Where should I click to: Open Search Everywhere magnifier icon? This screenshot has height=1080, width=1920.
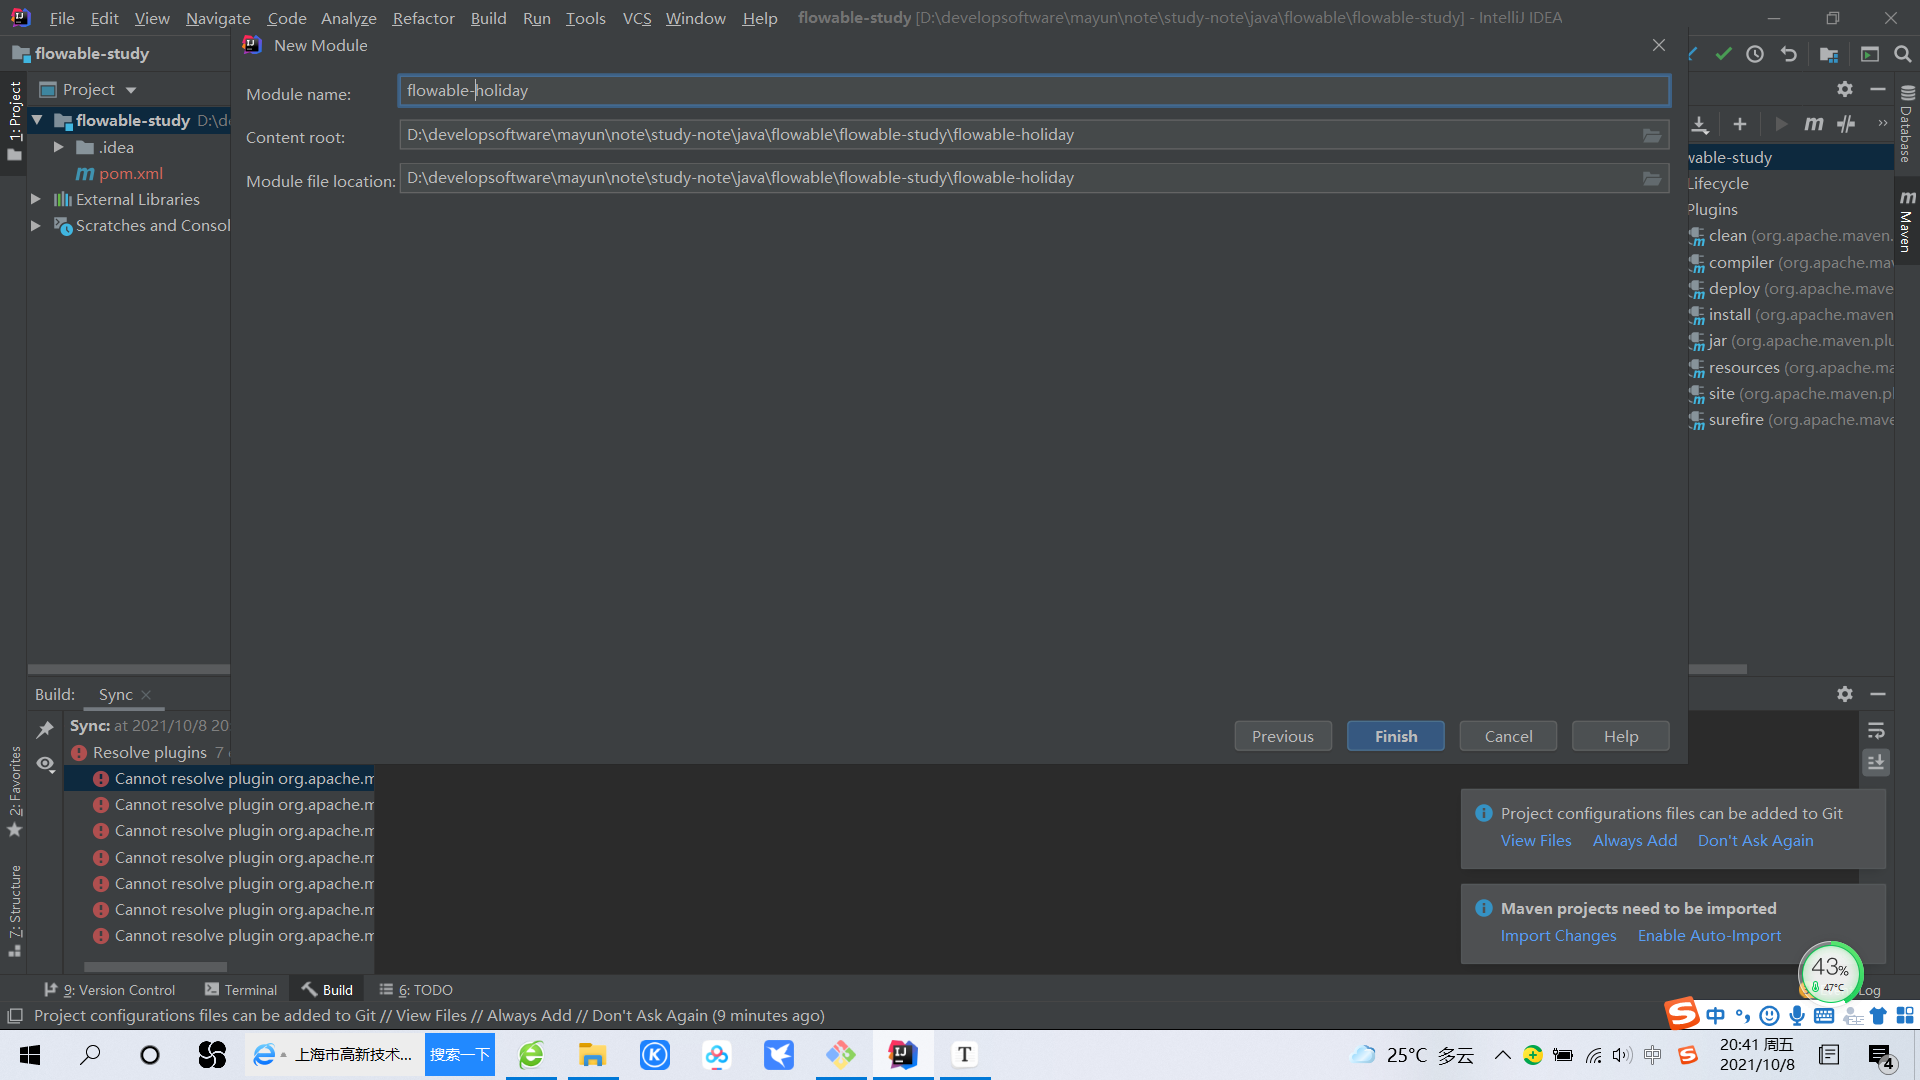(x=1902, y=54)
